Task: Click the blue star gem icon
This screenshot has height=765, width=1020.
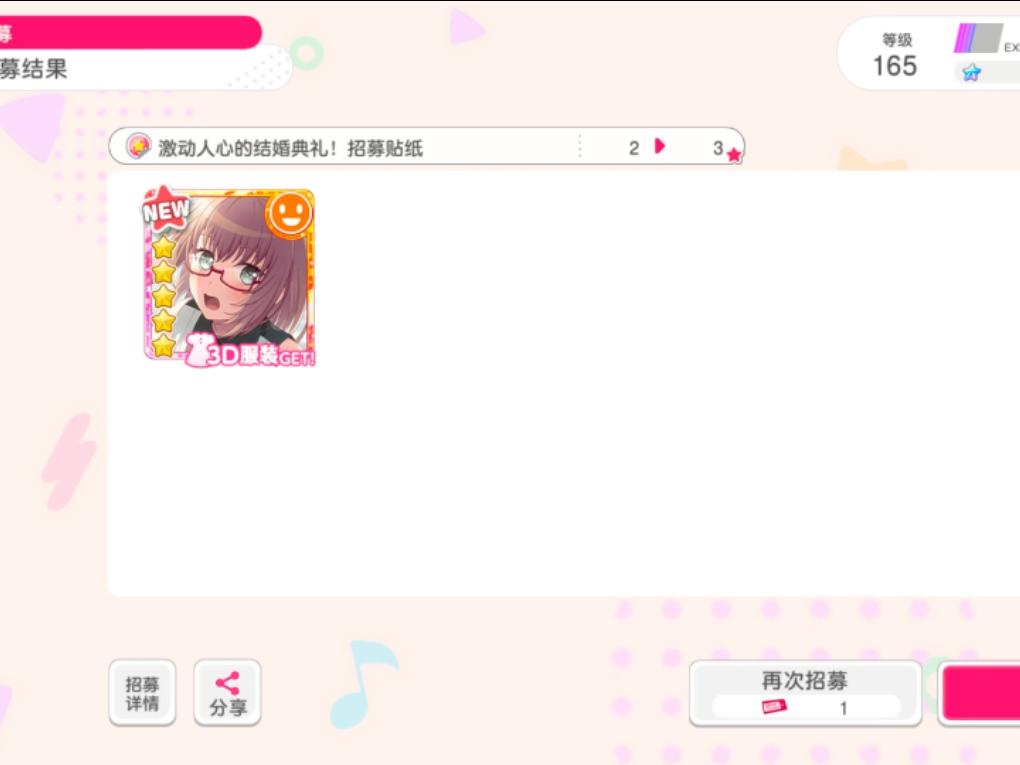Action: [971, 72]
